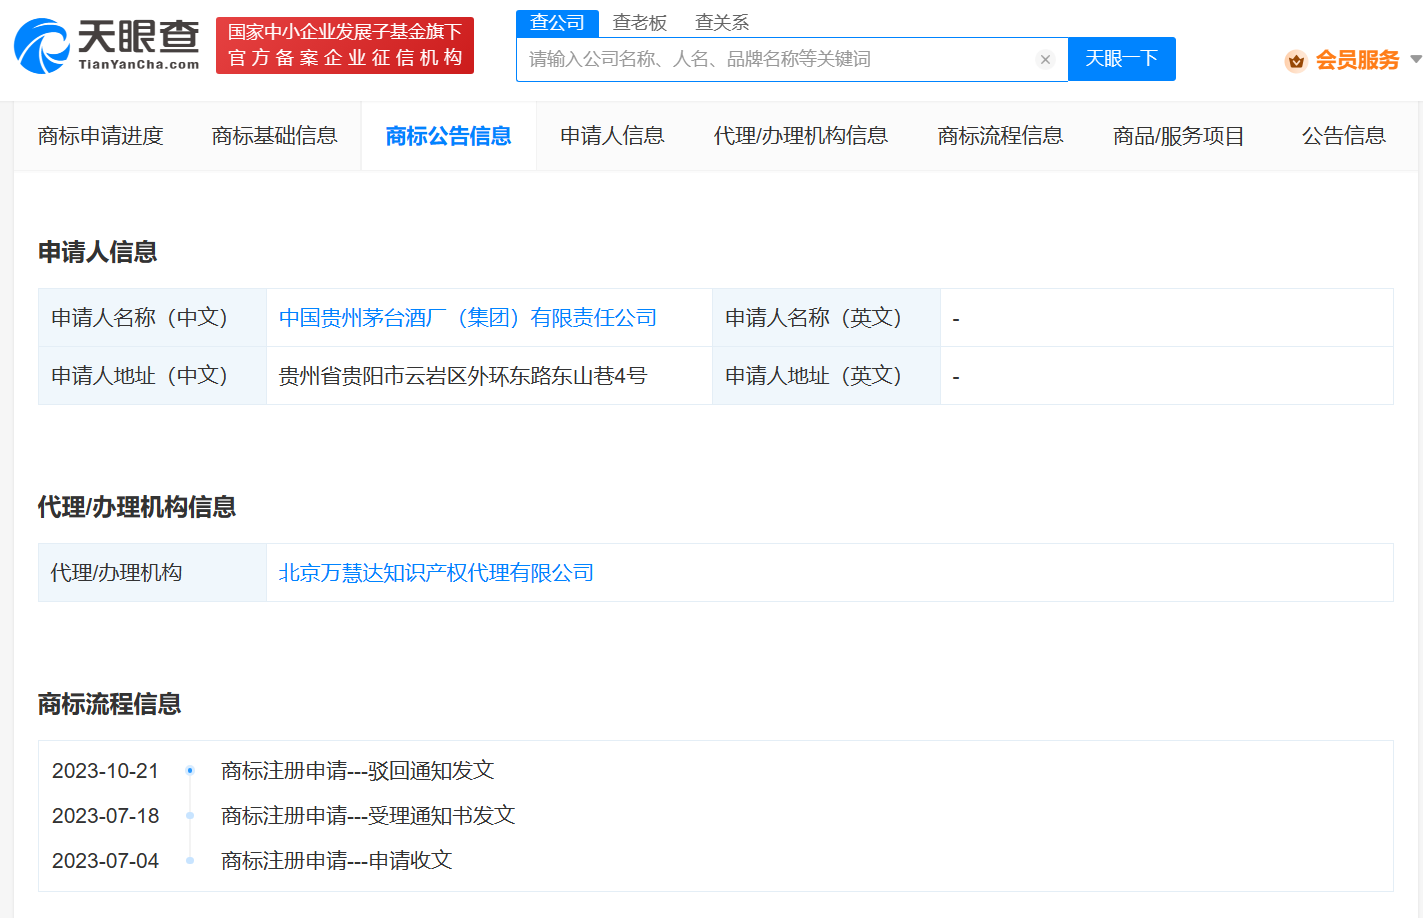Screen dimensions: 1423x918
Task: Open the 代理/办理机构信息 tab
Action: pyautogui.click(x=800, y=136)
